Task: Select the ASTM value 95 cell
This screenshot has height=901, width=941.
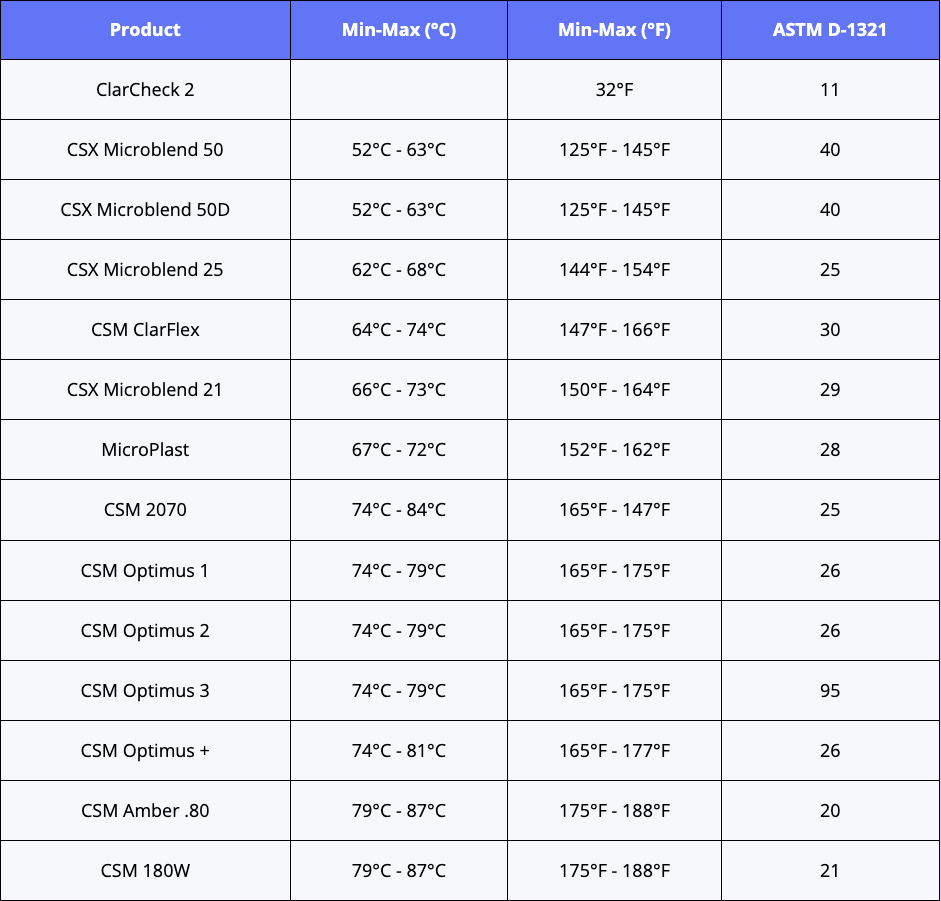Action: [x=829, y=691]
